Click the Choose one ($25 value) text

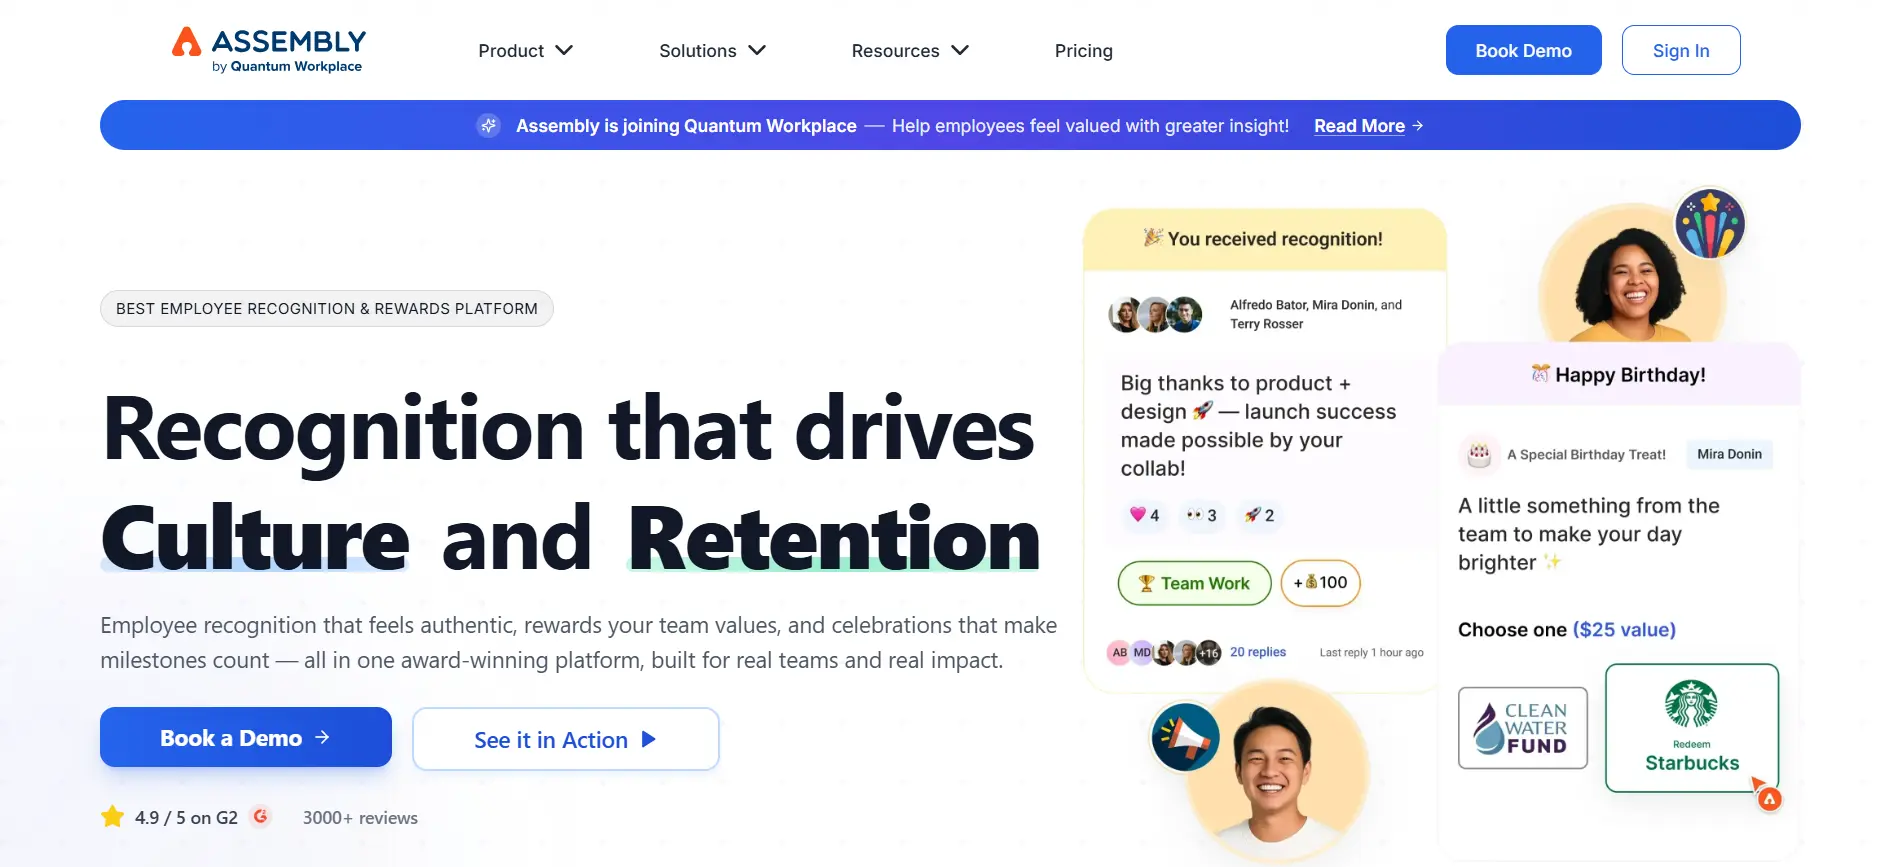tap(1567, 630)
